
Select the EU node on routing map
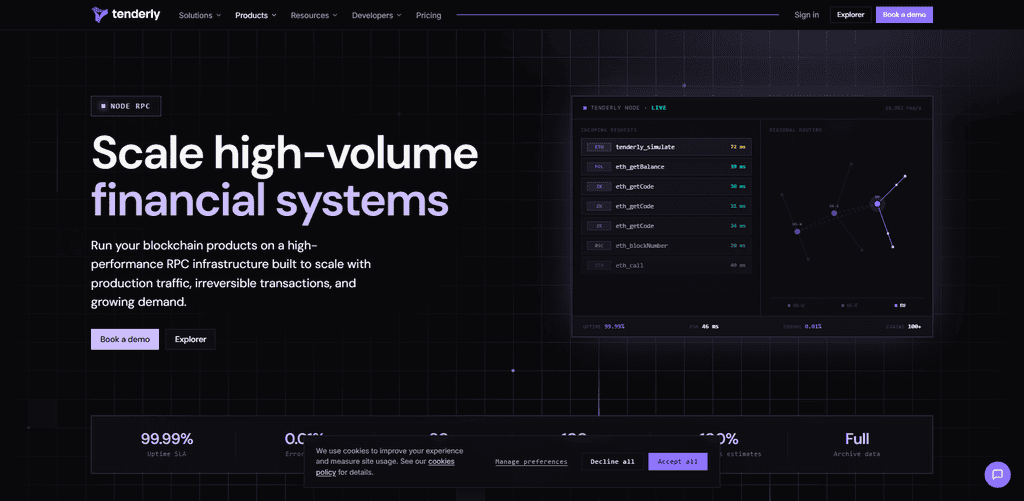click(x=877, y=204)
